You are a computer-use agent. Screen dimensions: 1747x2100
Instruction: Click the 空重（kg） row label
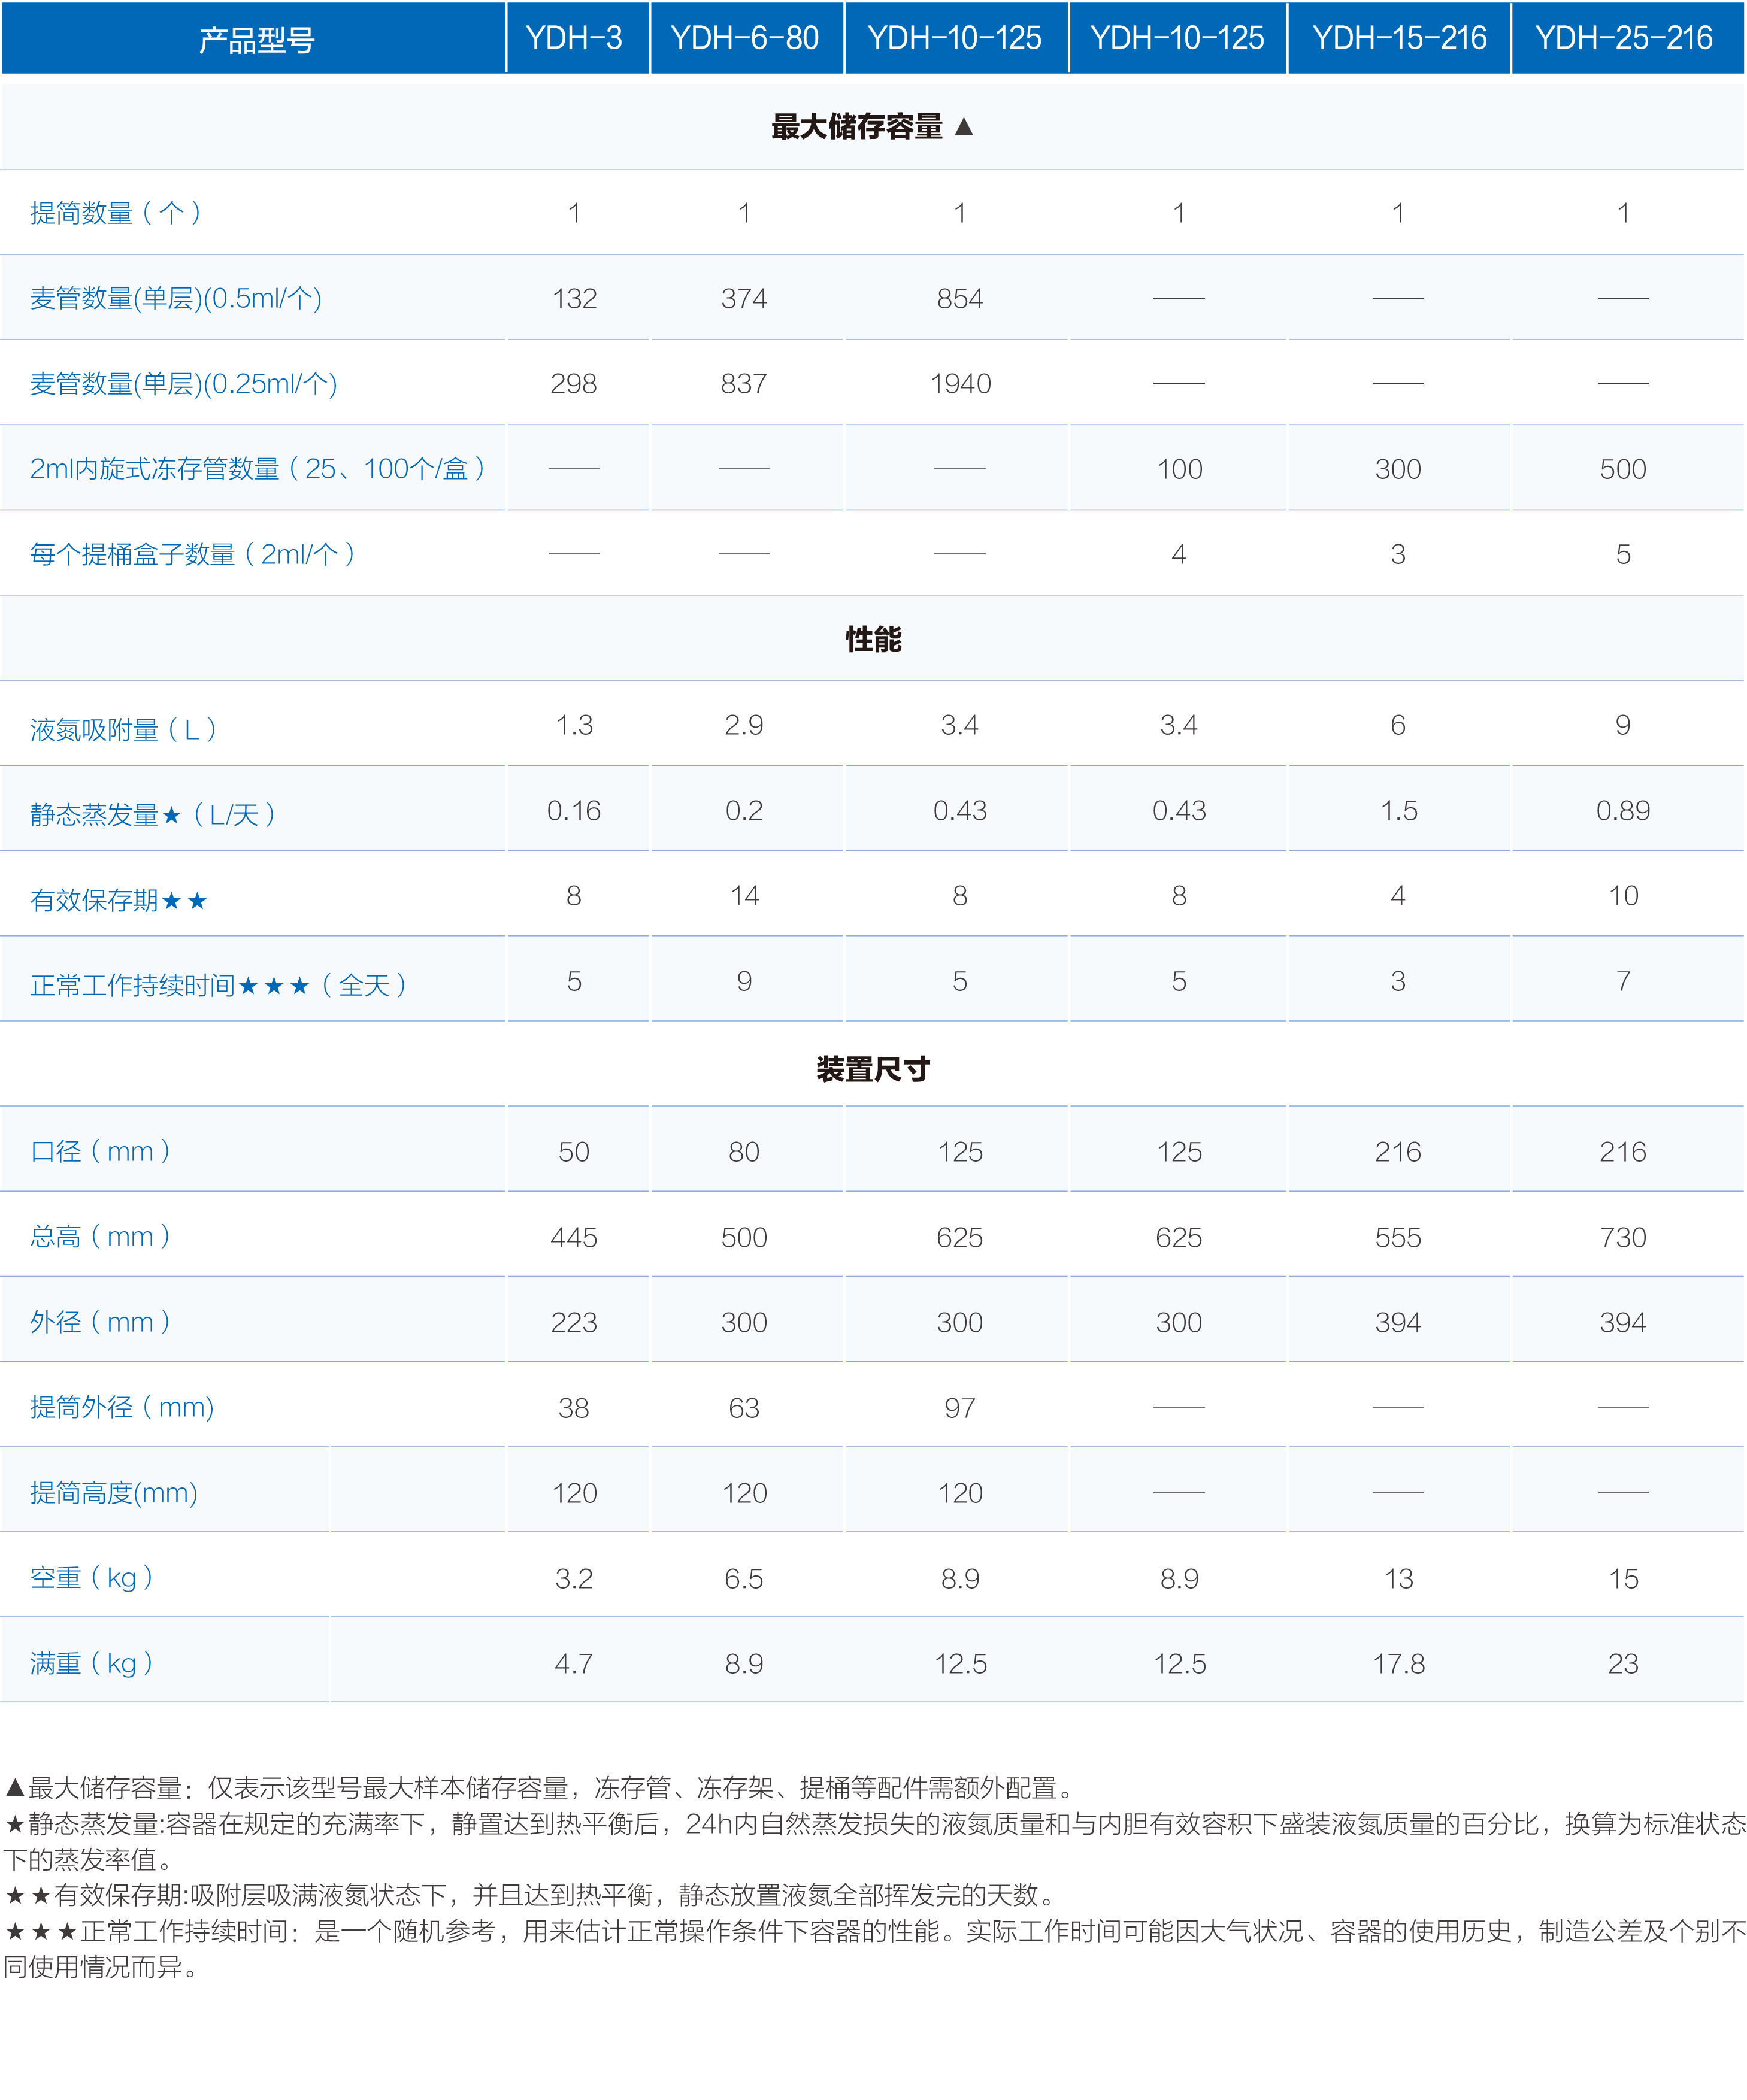point(92,1577)
